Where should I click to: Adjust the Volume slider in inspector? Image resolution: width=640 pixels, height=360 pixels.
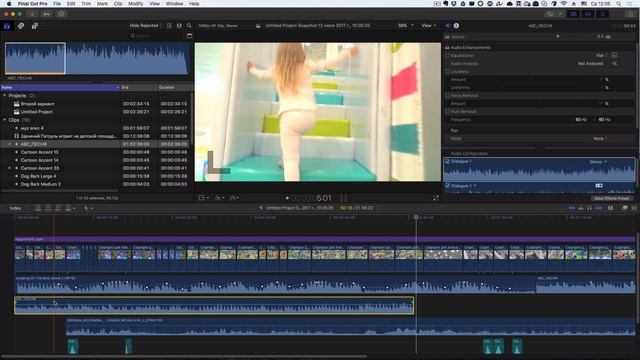(558, 37)
